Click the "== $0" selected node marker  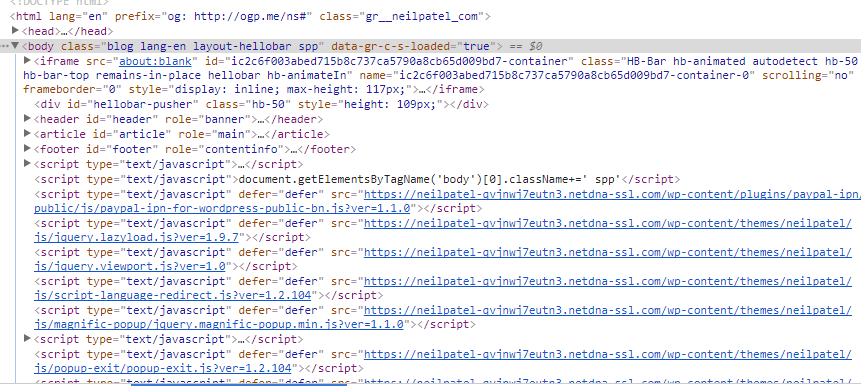[x=526, y=46]
